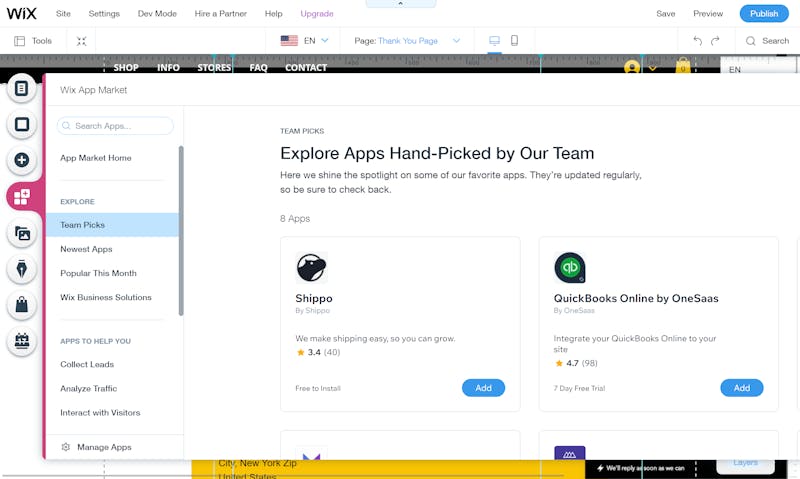This screenshot has width=800, height=479.
Task: Click the Shippo app logo
Action: pyautogui.click(x=311, y=267)
